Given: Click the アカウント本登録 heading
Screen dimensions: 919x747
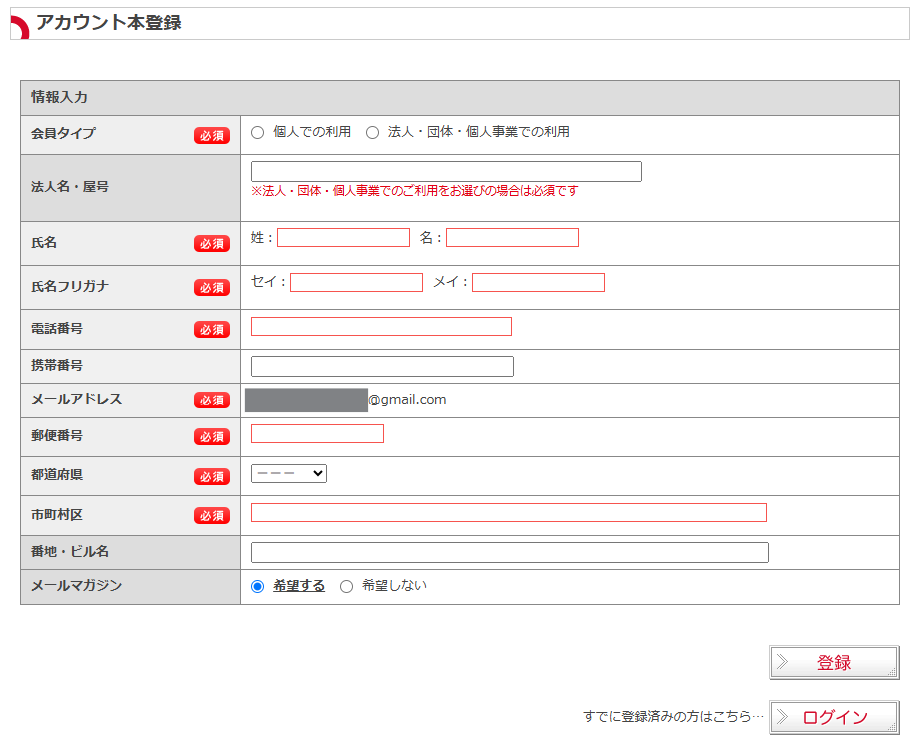Looking at the screenshot, I should pyautogui.click(x=108, y=22).
